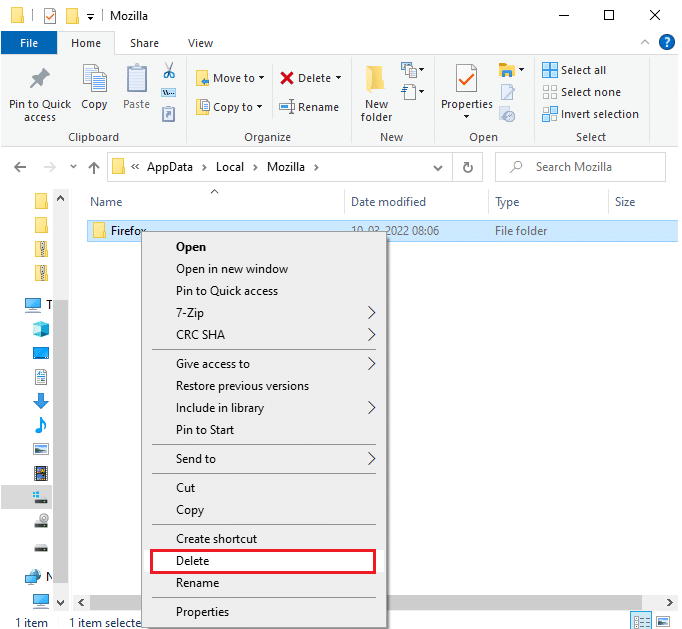The height and width of the screenshot is (629, 682).
Task: Click the History icon in Open group
Action: pos(507,114)
